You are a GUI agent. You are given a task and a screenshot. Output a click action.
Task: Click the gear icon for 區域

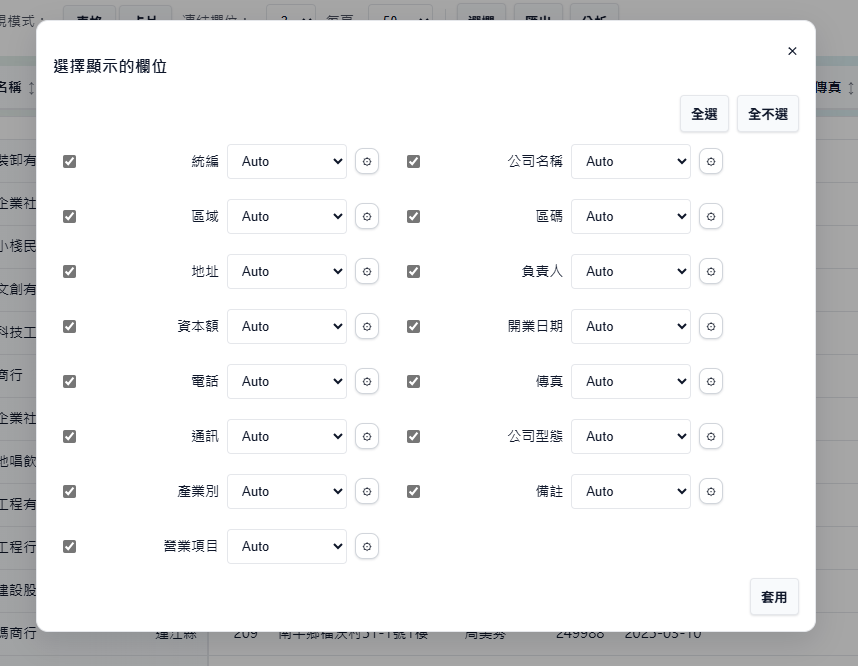367,216
